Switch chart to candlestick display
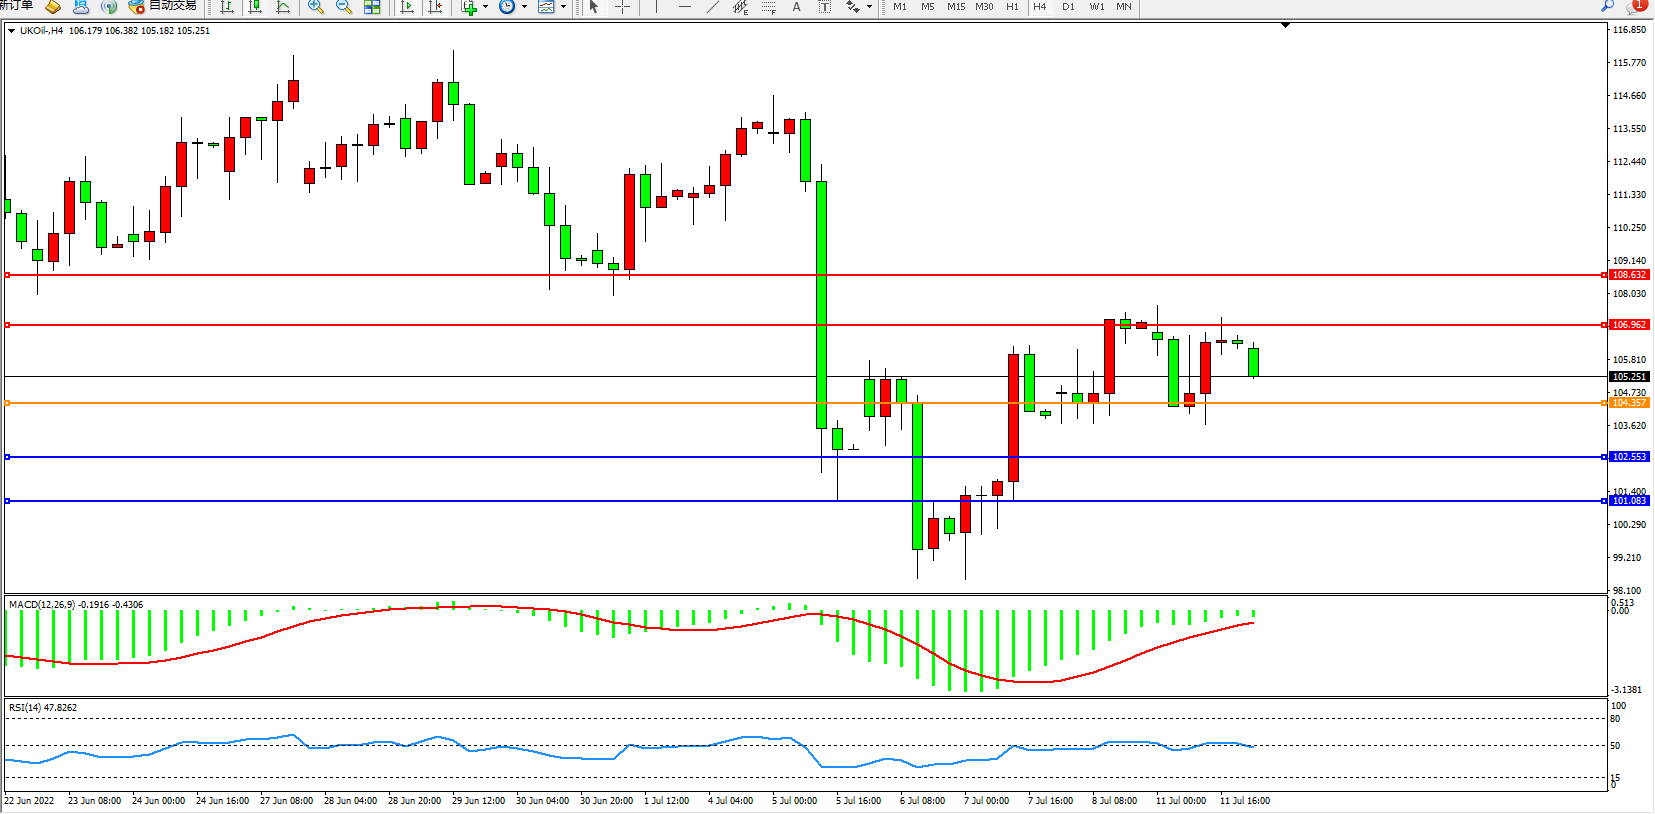The height and width of the screenshot is (814, 1655). pyautogui.click(x=255, y=7)
